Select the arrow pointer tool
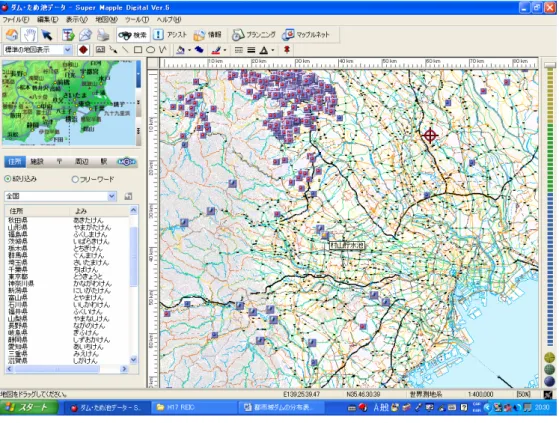 click(47, 35)
